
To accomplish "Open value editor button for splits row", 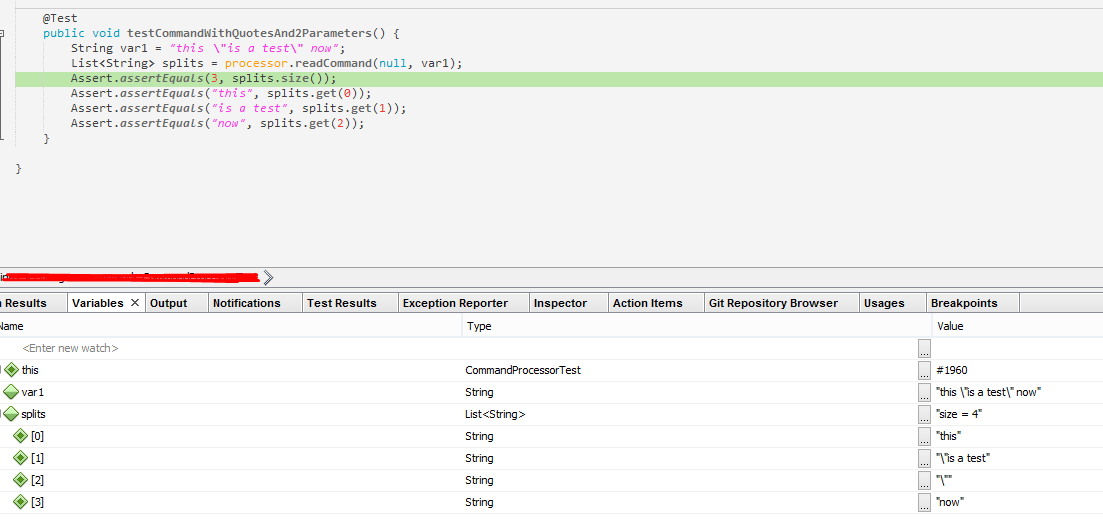I will coord(924,414).
